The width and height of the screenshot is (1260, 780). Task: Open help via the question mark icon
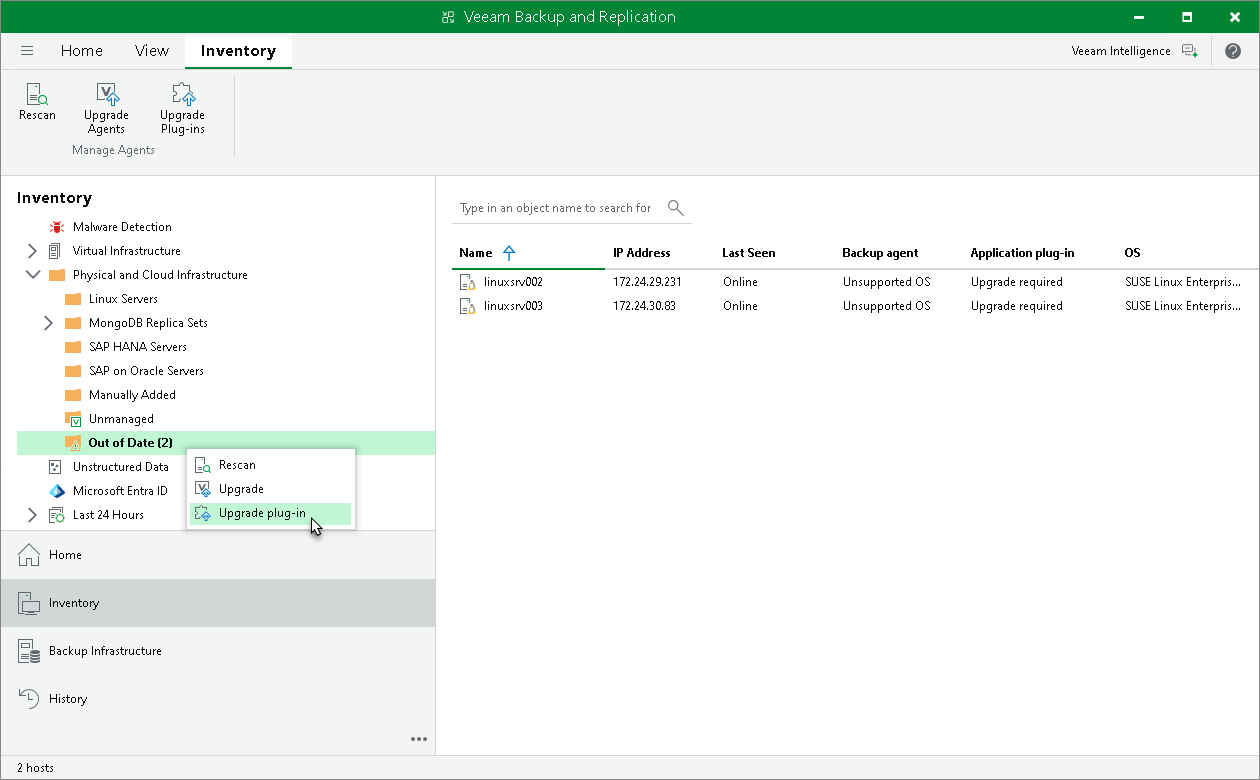[x=1232, y=51]
